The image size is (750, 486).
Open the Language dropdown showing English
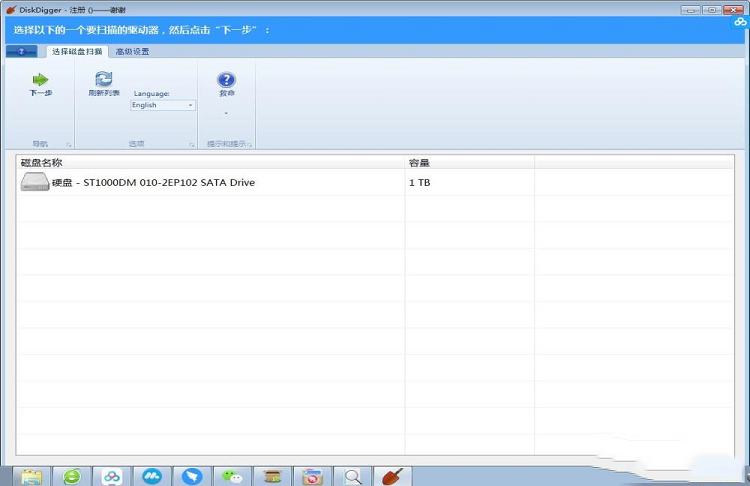pos(163,105)
